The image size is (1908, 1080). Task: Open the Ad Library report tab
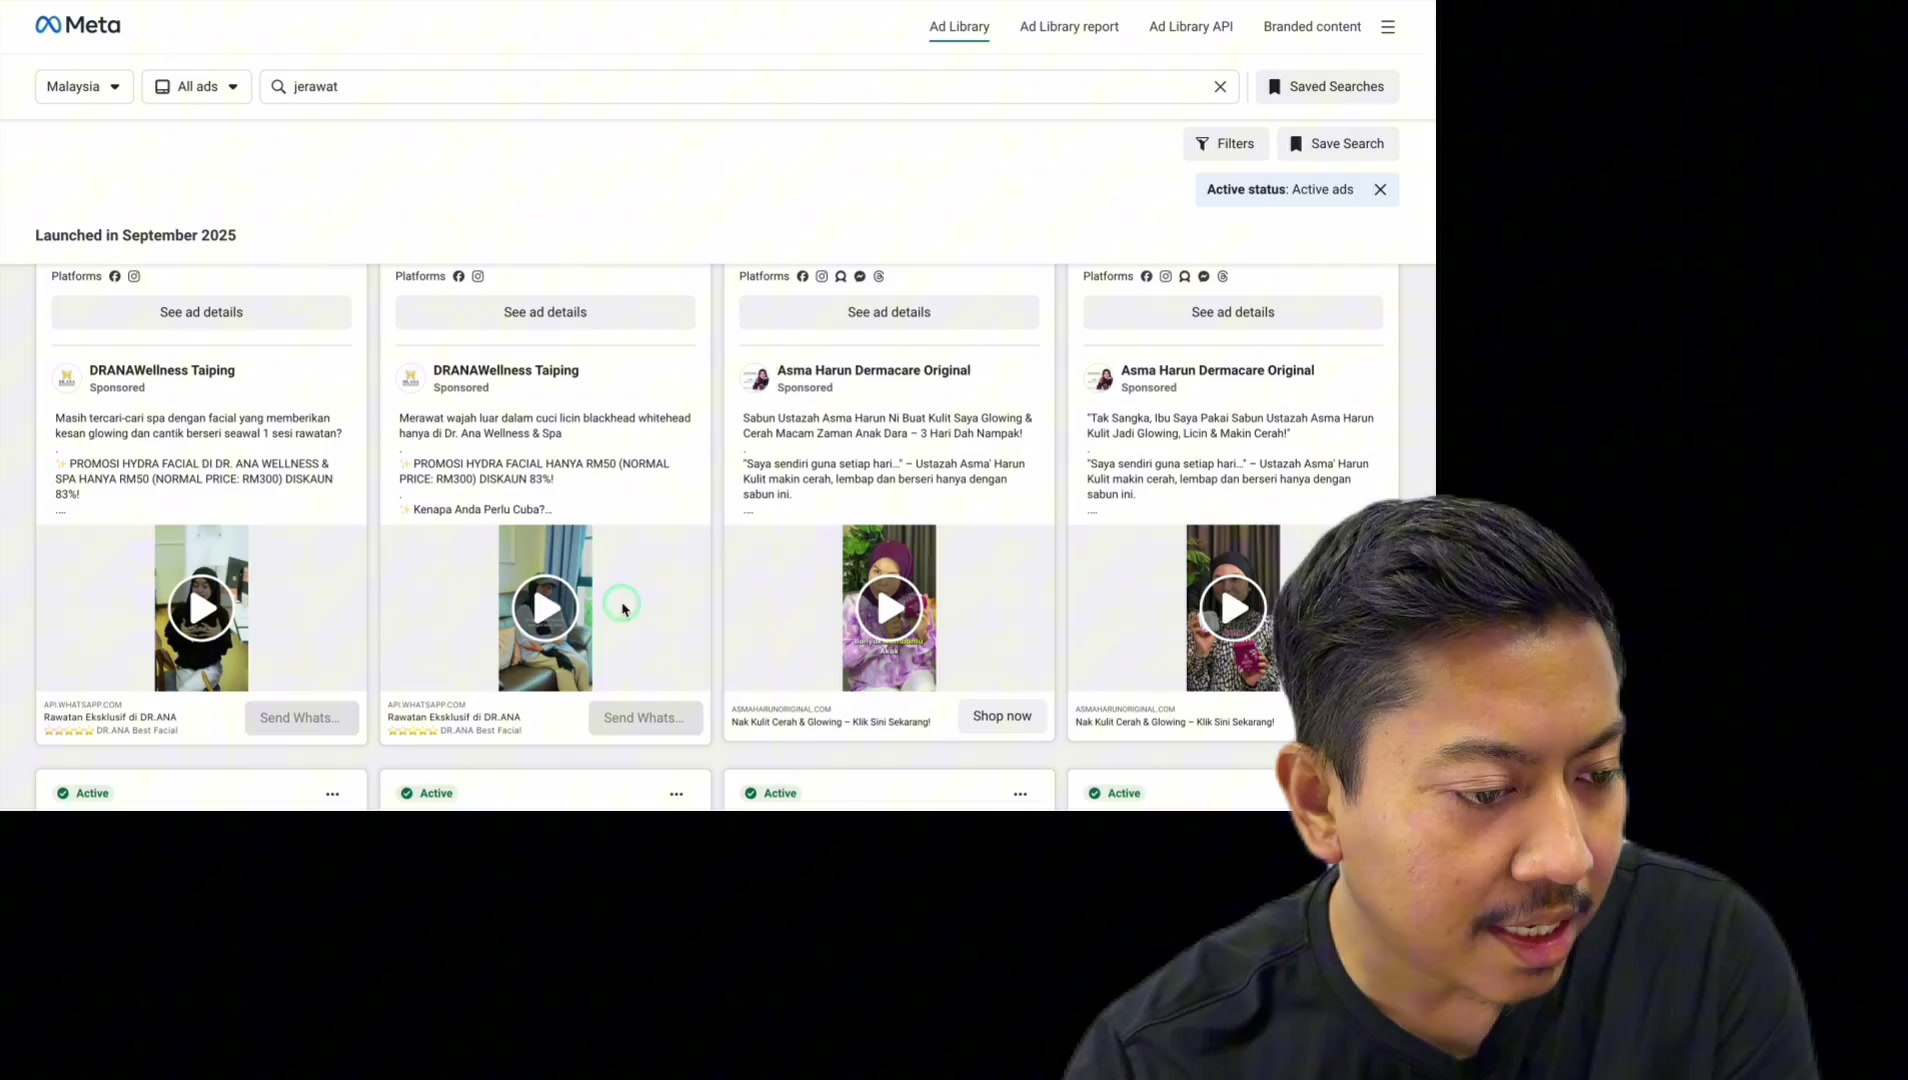tap(1069, 27)
